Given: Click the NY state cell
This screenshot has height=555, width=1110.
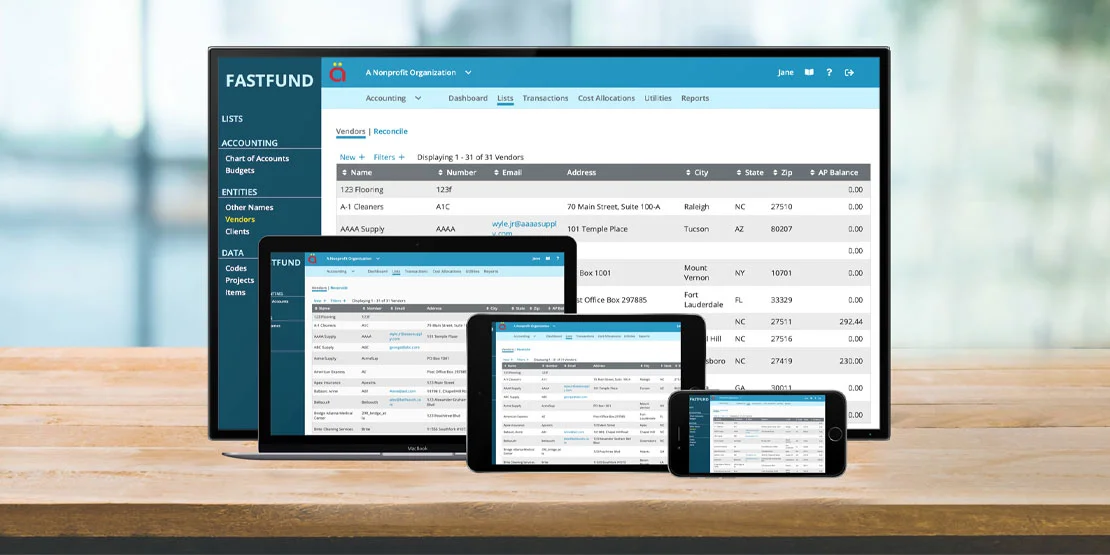Looking at the screenshot, I should click(740, 273).
